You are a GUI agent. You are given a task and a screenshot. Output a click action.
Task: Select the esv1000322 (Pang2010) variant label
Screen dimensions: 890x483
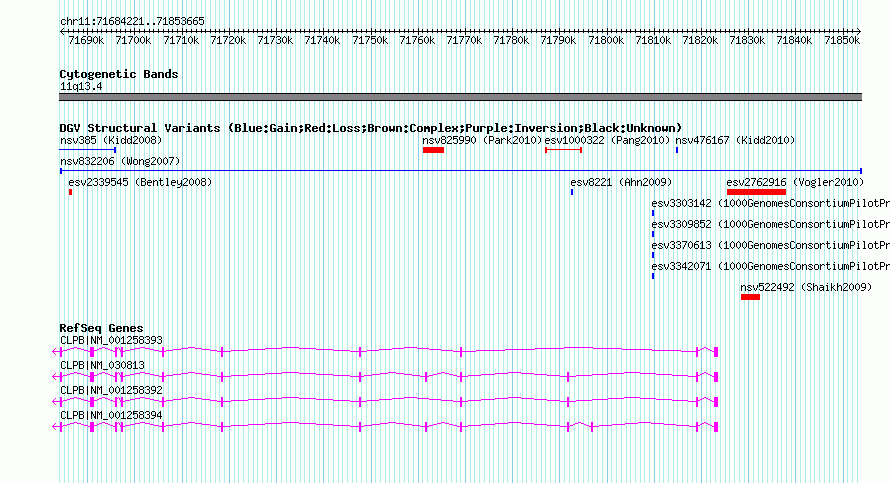click(x=607, y=140)
